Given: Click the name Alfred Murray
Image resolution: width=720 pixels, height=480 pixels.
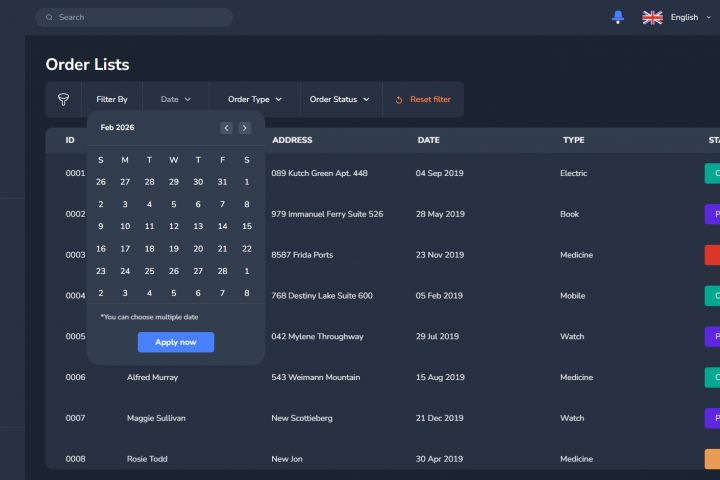Looking at the screenshot, I should tap(152, 377).
